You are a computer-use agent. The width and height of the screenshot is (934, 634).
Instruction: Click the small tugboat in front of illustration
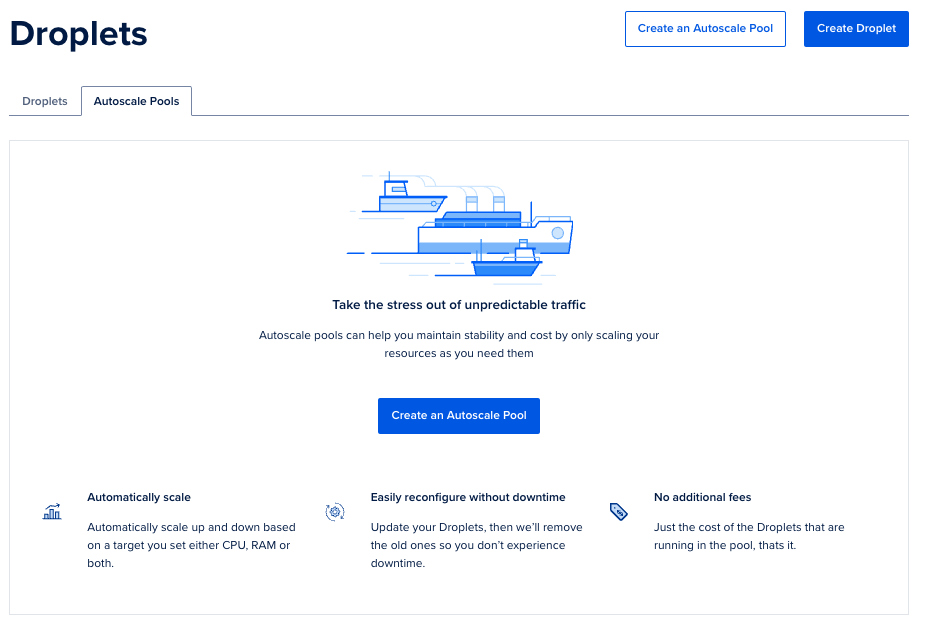tap(507, 262)
